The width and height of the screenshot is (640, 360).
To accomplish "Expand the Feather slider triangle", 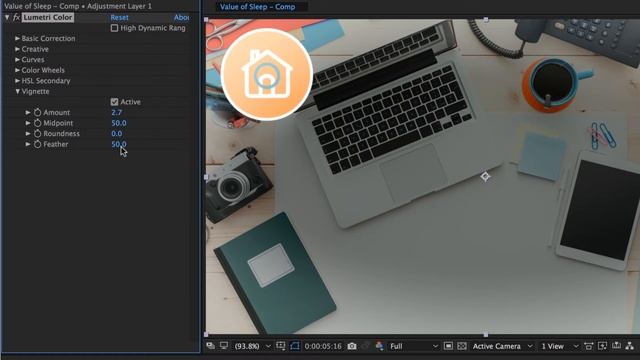I will click(x=28, y=144).
